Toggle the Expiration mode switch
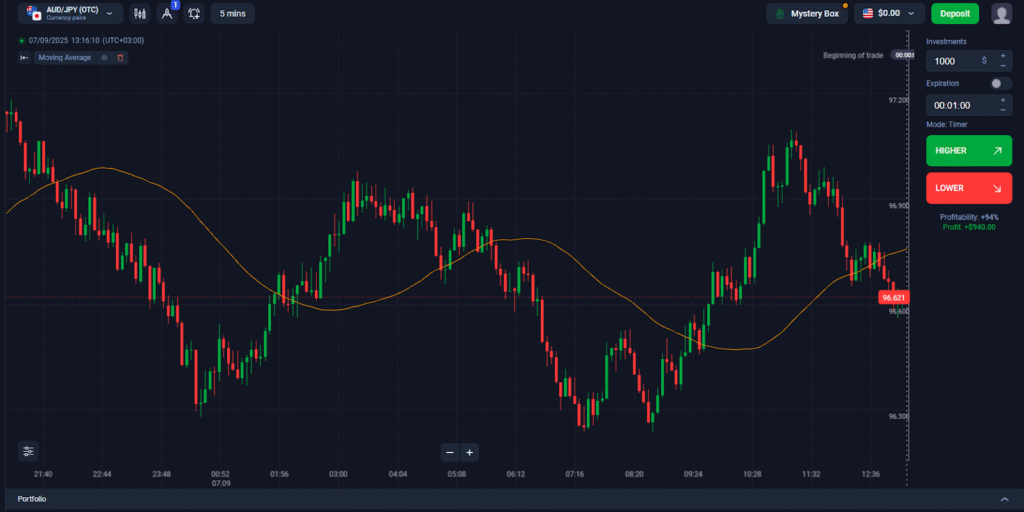This screenshot has width=1024, height=512. [x=1001, y=83]
